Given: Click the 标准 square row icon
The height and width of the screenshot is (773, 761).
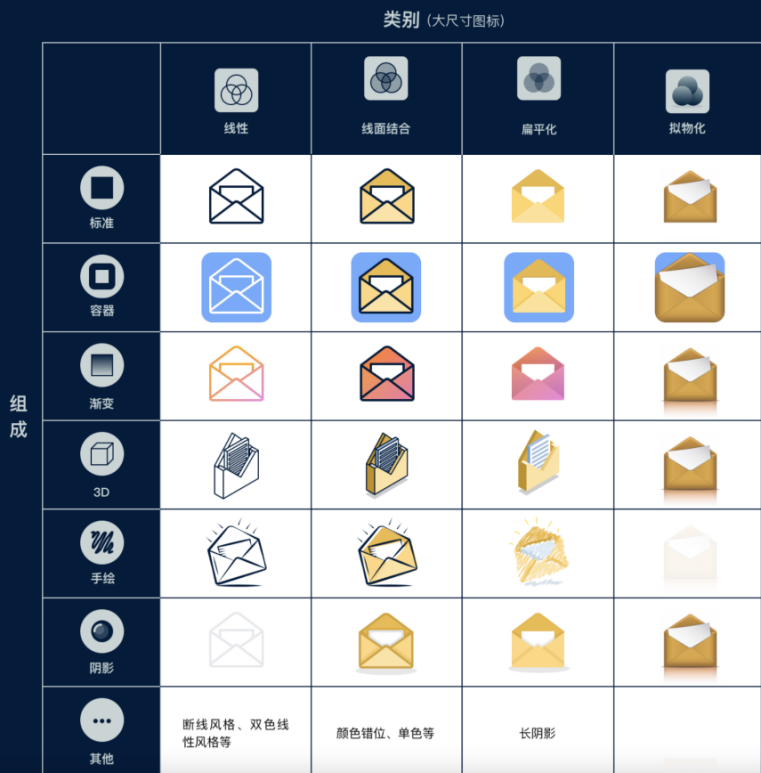Looking at the screenshot, I should click(x=102, y=188).
